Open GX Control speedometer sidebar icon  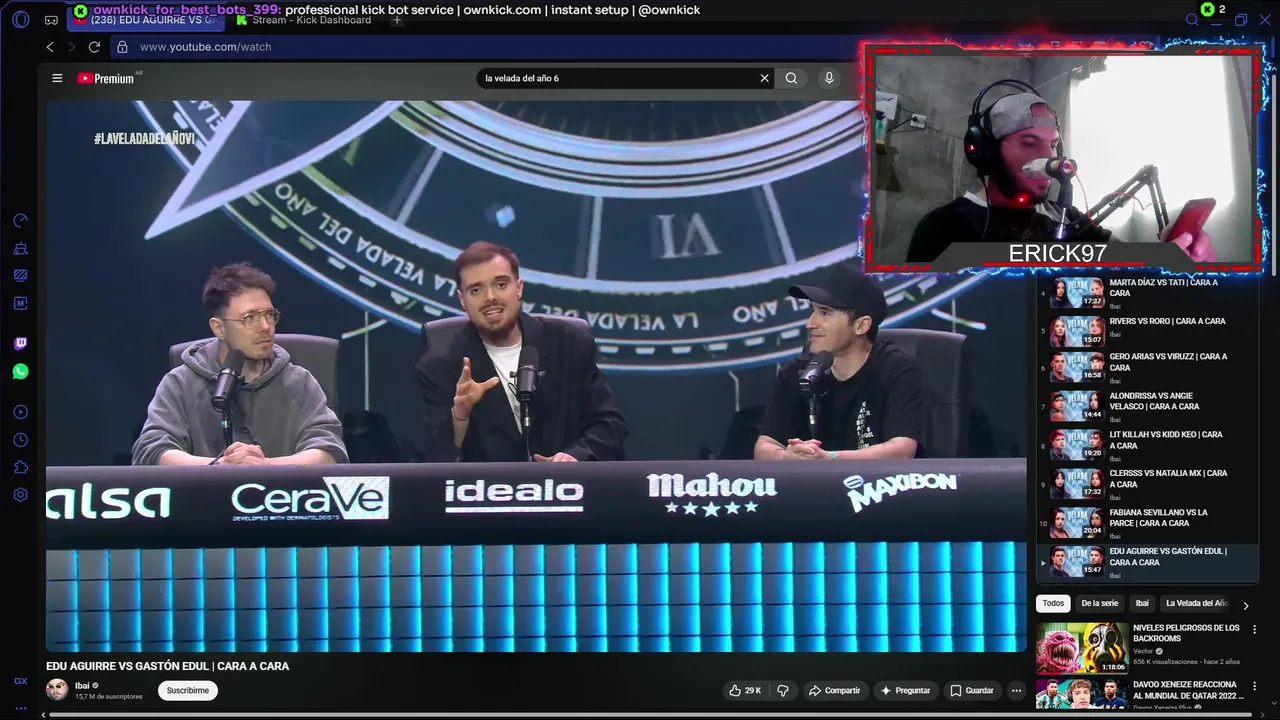click(21, 221)
